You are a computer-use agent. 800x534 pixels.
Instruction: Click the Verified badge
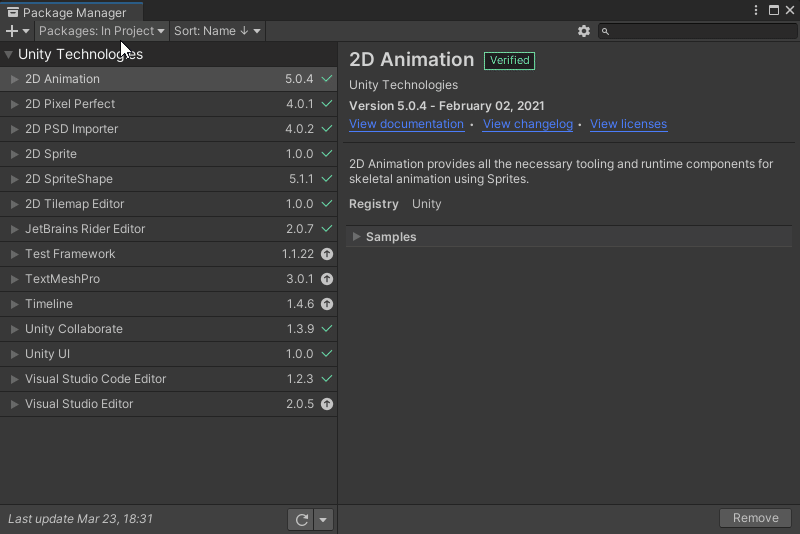pyautogui.click(x=509, y=60)
